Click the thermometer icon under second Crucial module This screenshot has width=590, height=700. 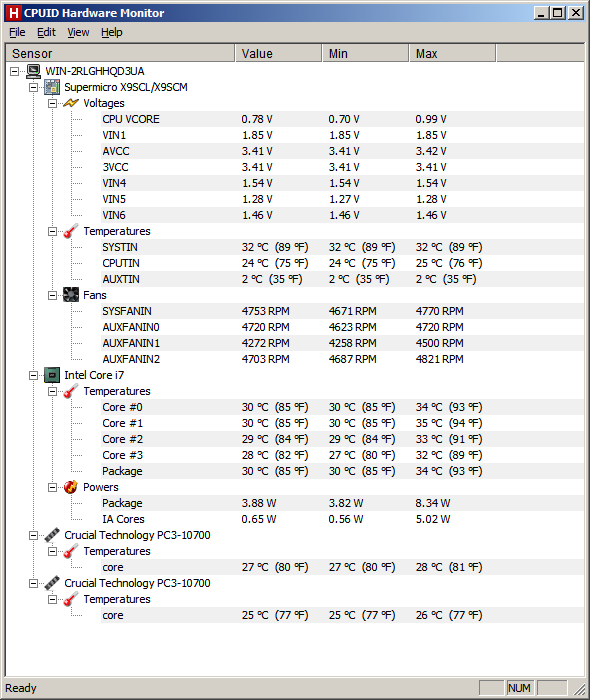[71, 599]
